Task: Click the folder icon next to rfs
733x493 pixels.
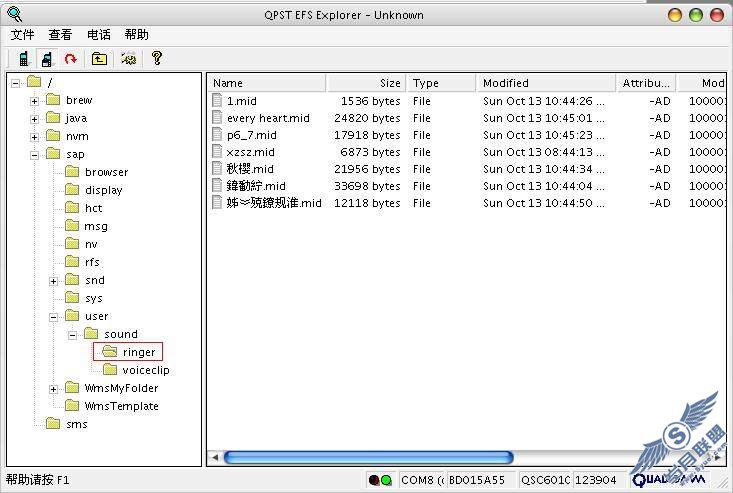Action: click(x=72, y=262)
